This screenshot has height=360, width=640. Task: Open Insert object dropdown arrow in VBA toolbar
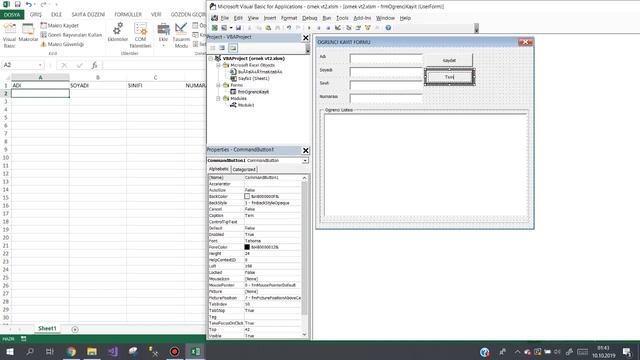coord(231,28)
